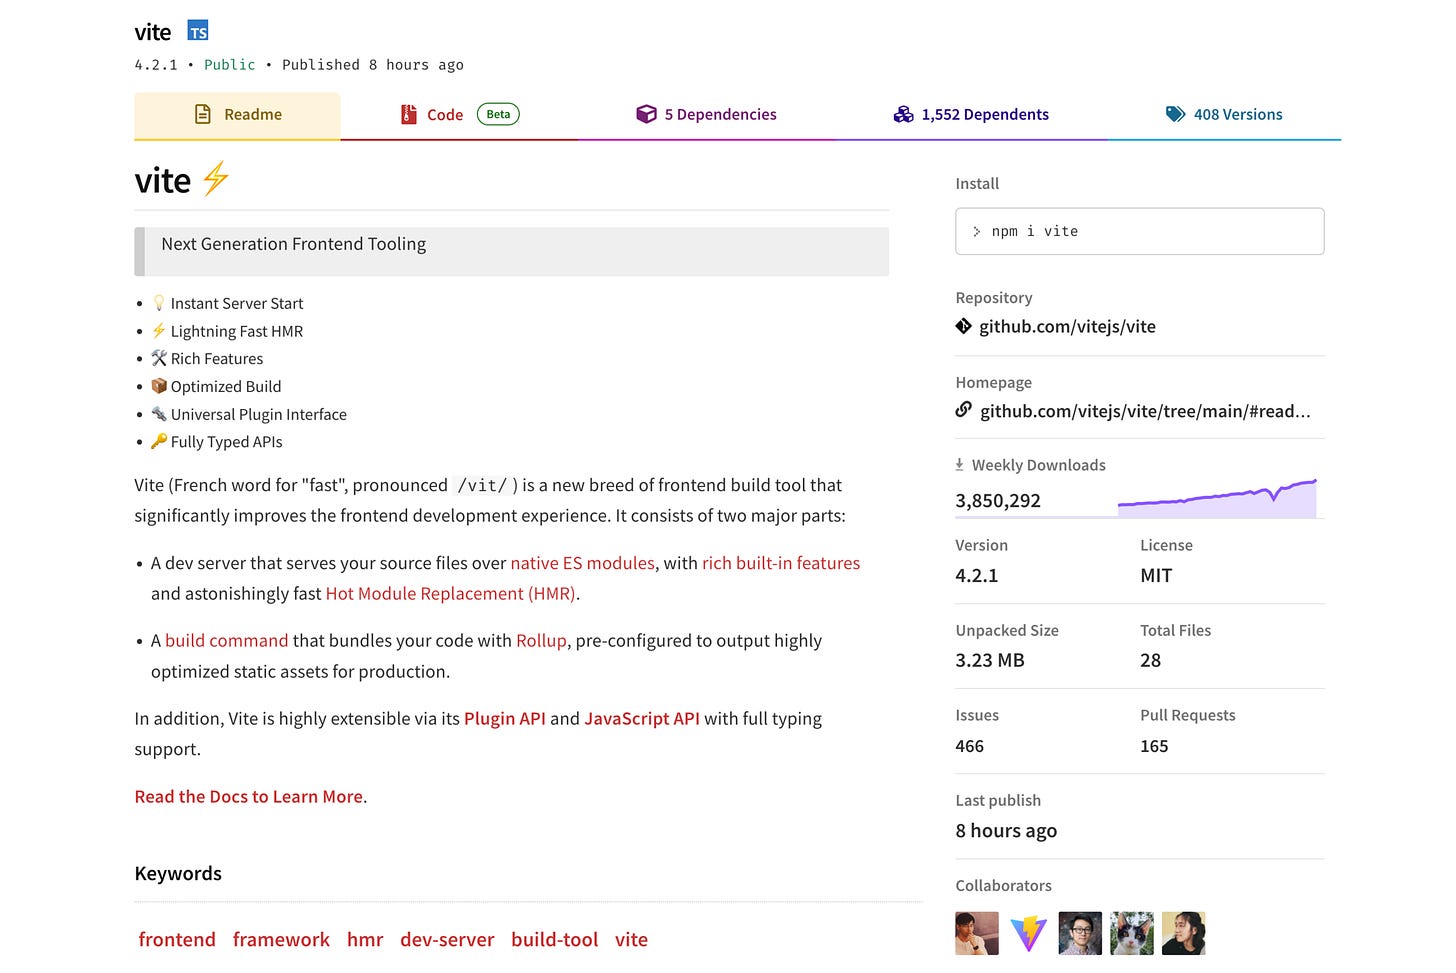
Task: Switch to the Code tab
Action: (x=459, y=115)
